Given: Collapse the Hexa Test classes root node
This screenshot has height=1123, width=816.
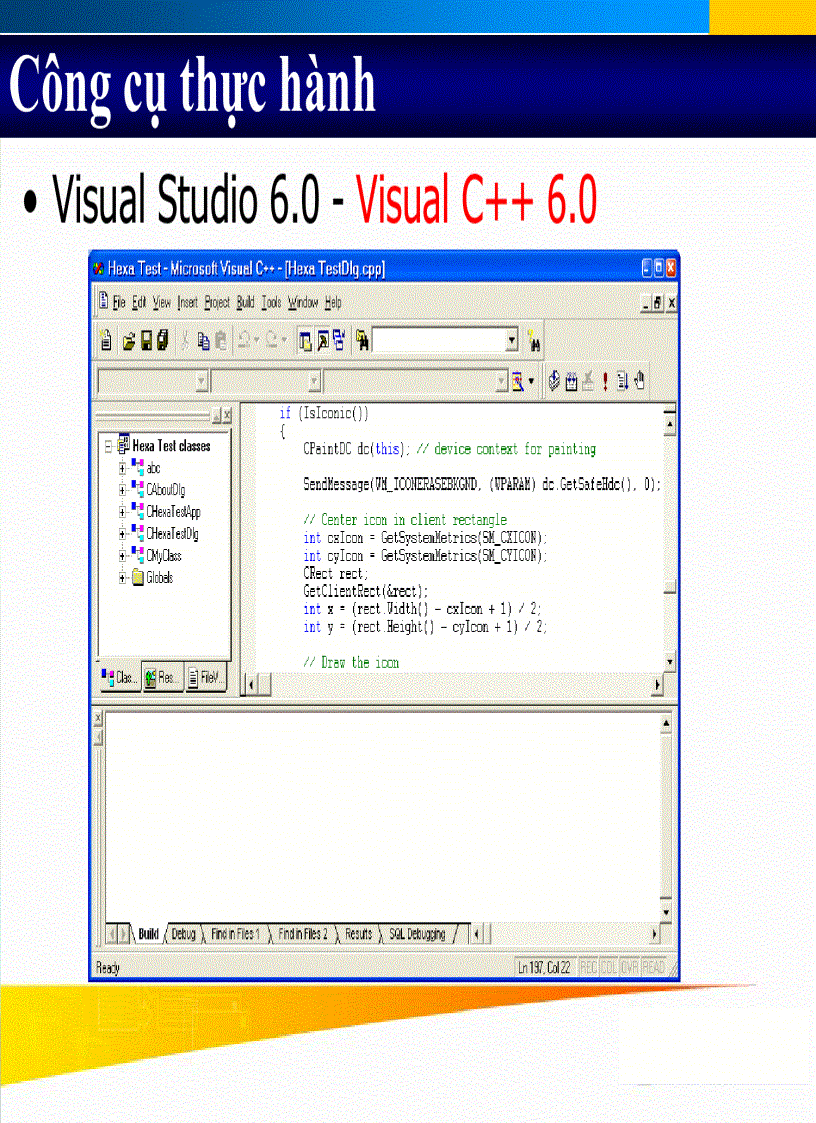Looking at the screenshot, I should [108, 446].
